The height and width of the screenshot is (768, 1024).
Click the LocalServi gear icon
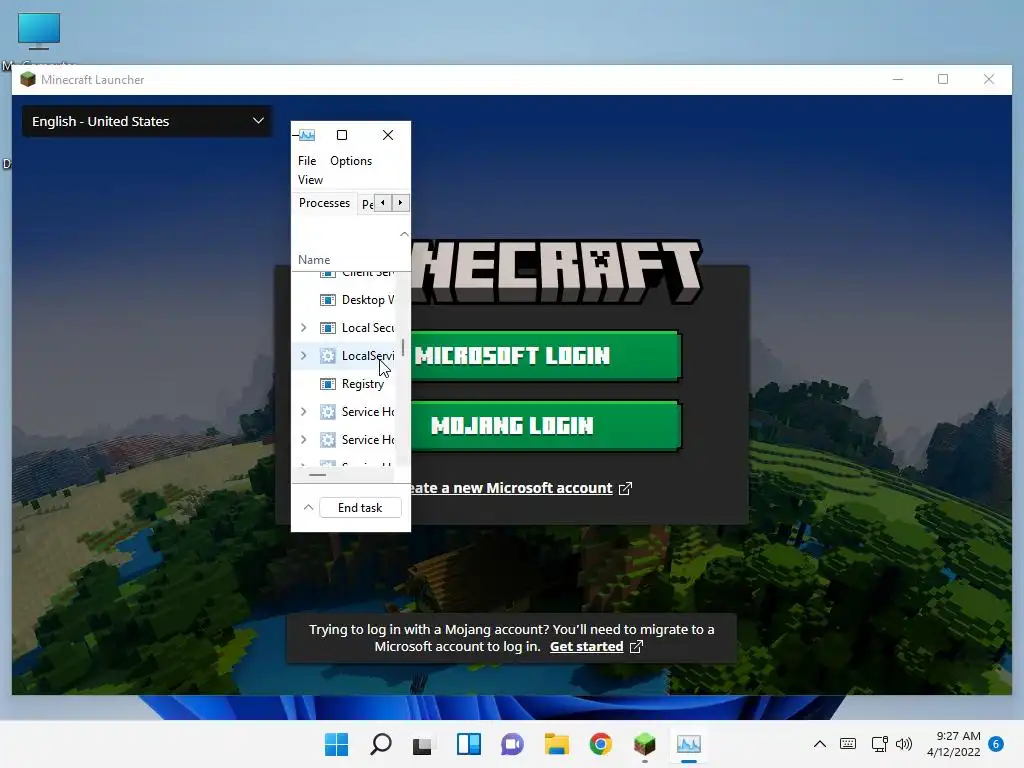[327, 356]
